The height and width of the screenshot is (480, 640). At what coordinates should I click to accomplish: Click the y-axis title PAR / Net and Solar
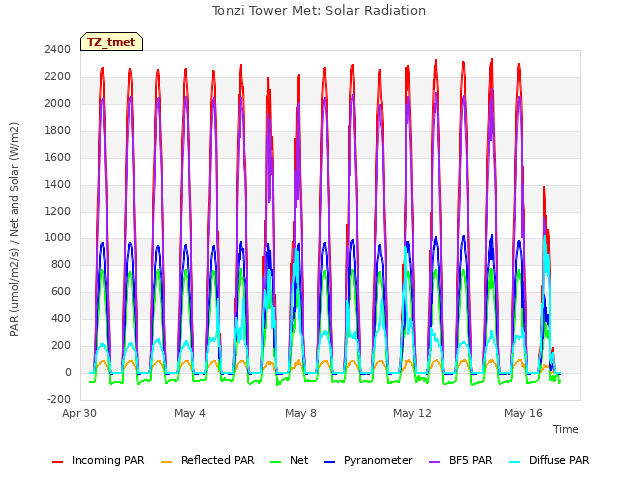point(14,229)
